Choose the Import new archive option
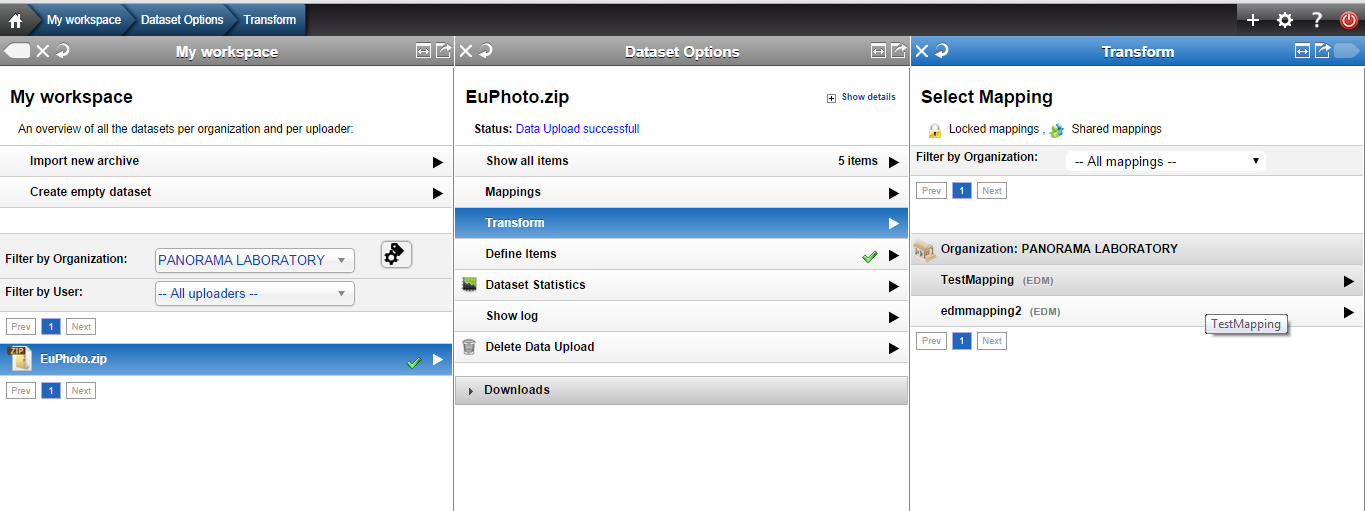This screenshot has height=511, width=1365. pos(226,161)
